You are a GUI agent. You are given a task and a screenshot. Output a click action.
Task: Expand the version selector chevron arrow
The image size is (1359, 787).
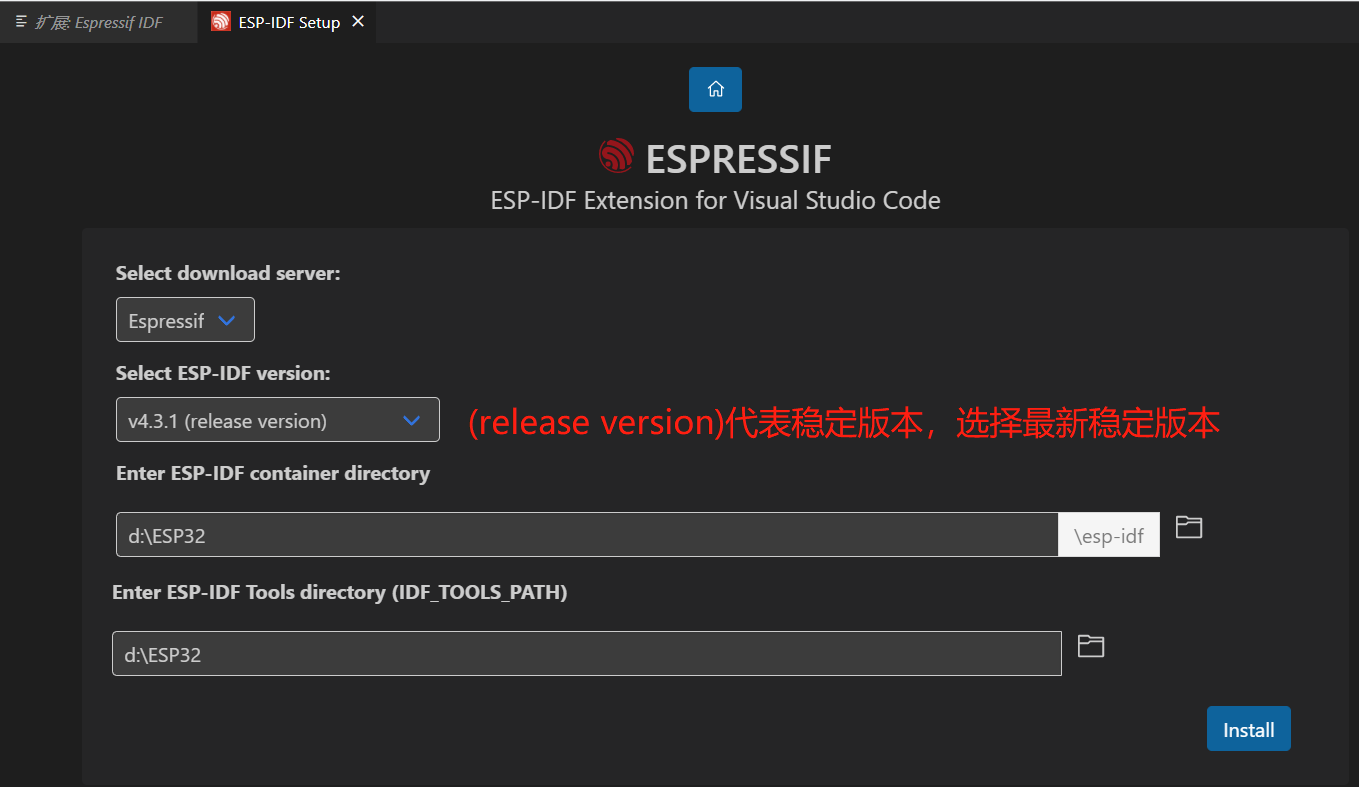click(411, 420)
